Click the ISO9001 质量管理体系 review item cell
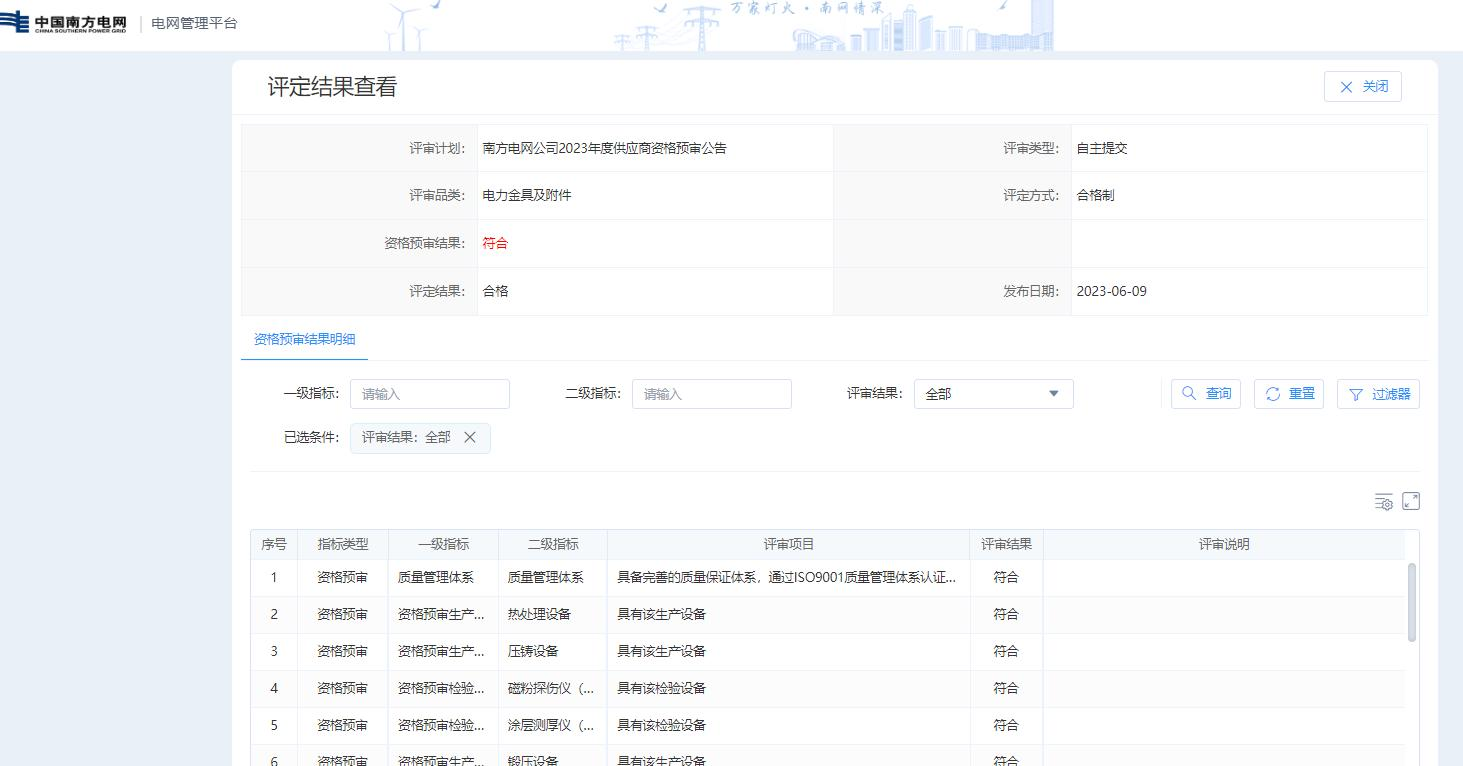The width and height of the screenshot is (1463, 766). coord(788,577)
